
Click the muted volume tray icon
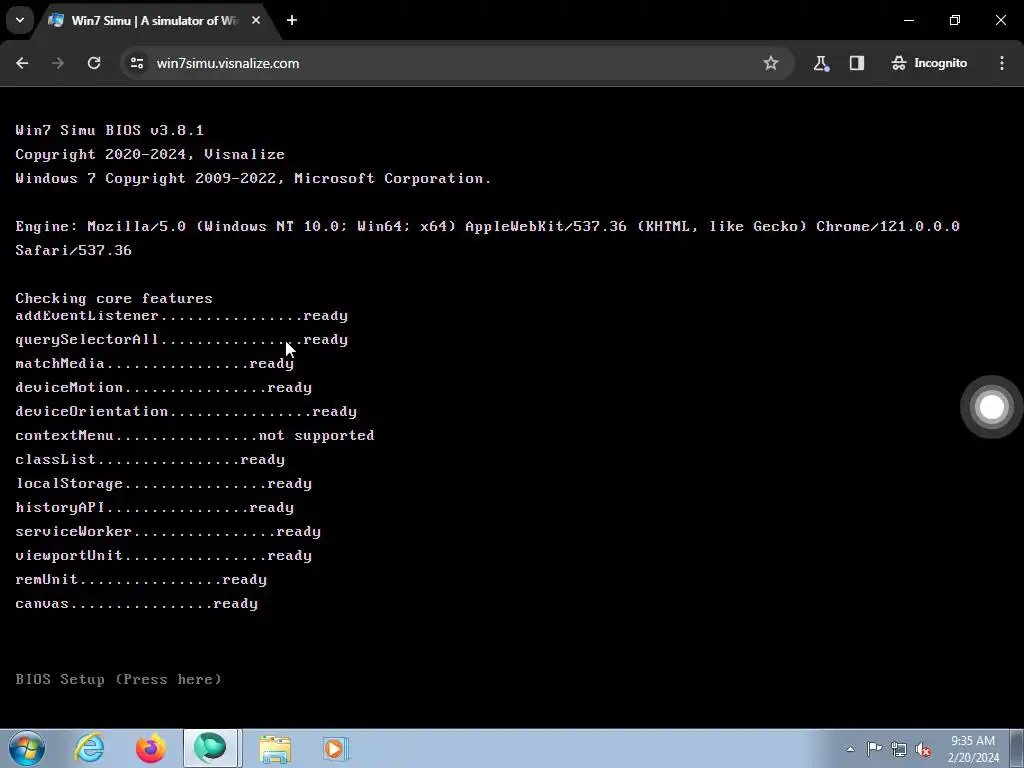tap(923, 749)
